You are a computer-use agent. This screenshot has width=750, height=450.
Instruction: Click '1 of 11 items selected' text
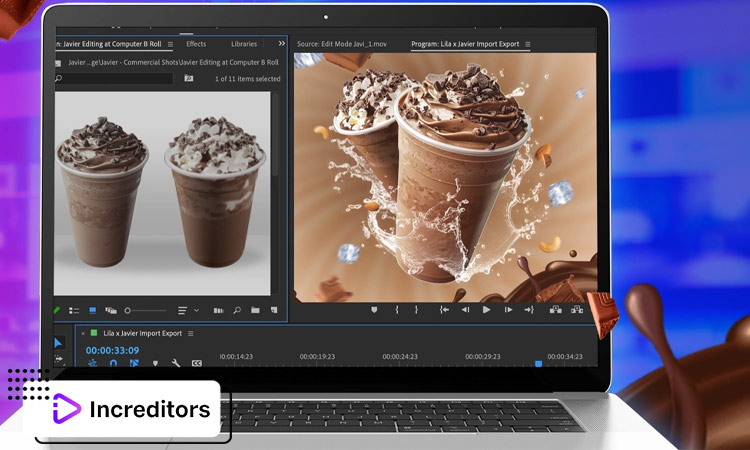(x=248, y=79)
